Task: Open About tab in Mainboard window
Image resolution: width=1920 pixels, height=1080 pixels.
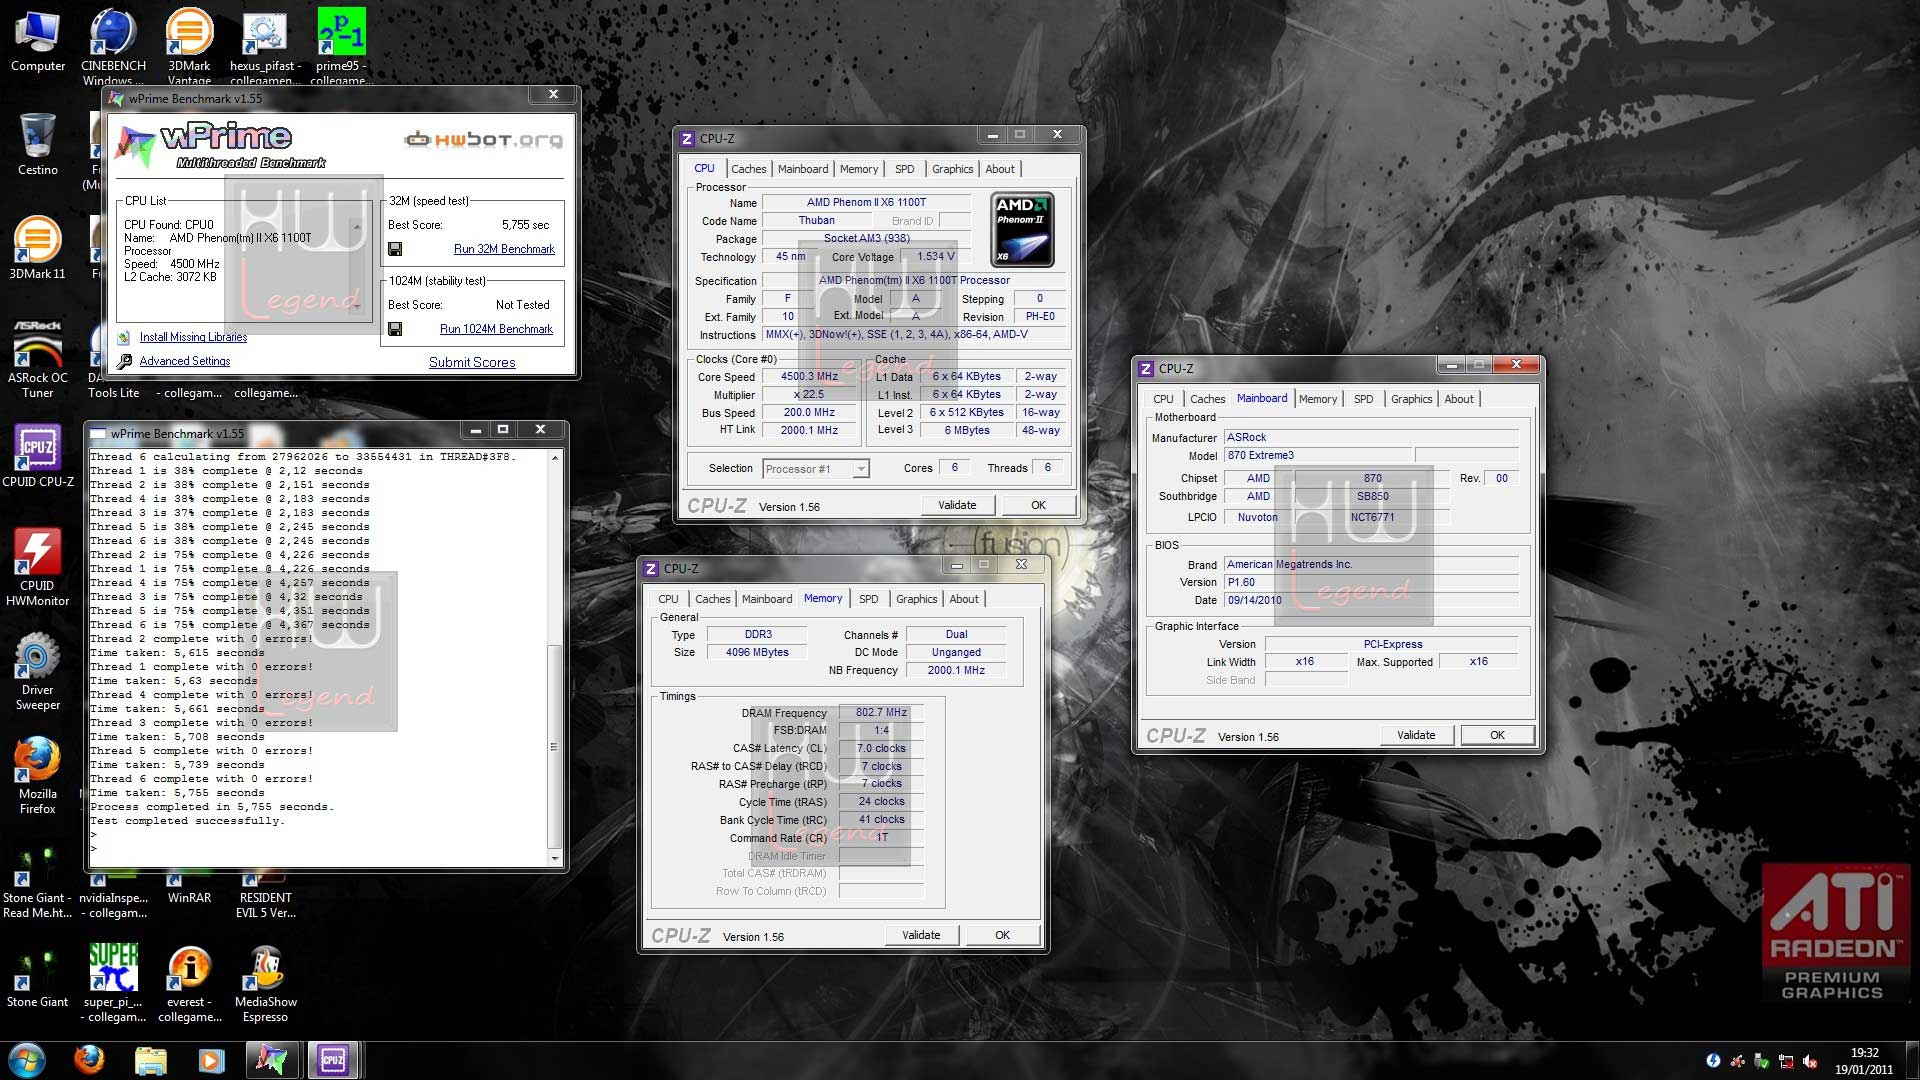Action: 1459,399
